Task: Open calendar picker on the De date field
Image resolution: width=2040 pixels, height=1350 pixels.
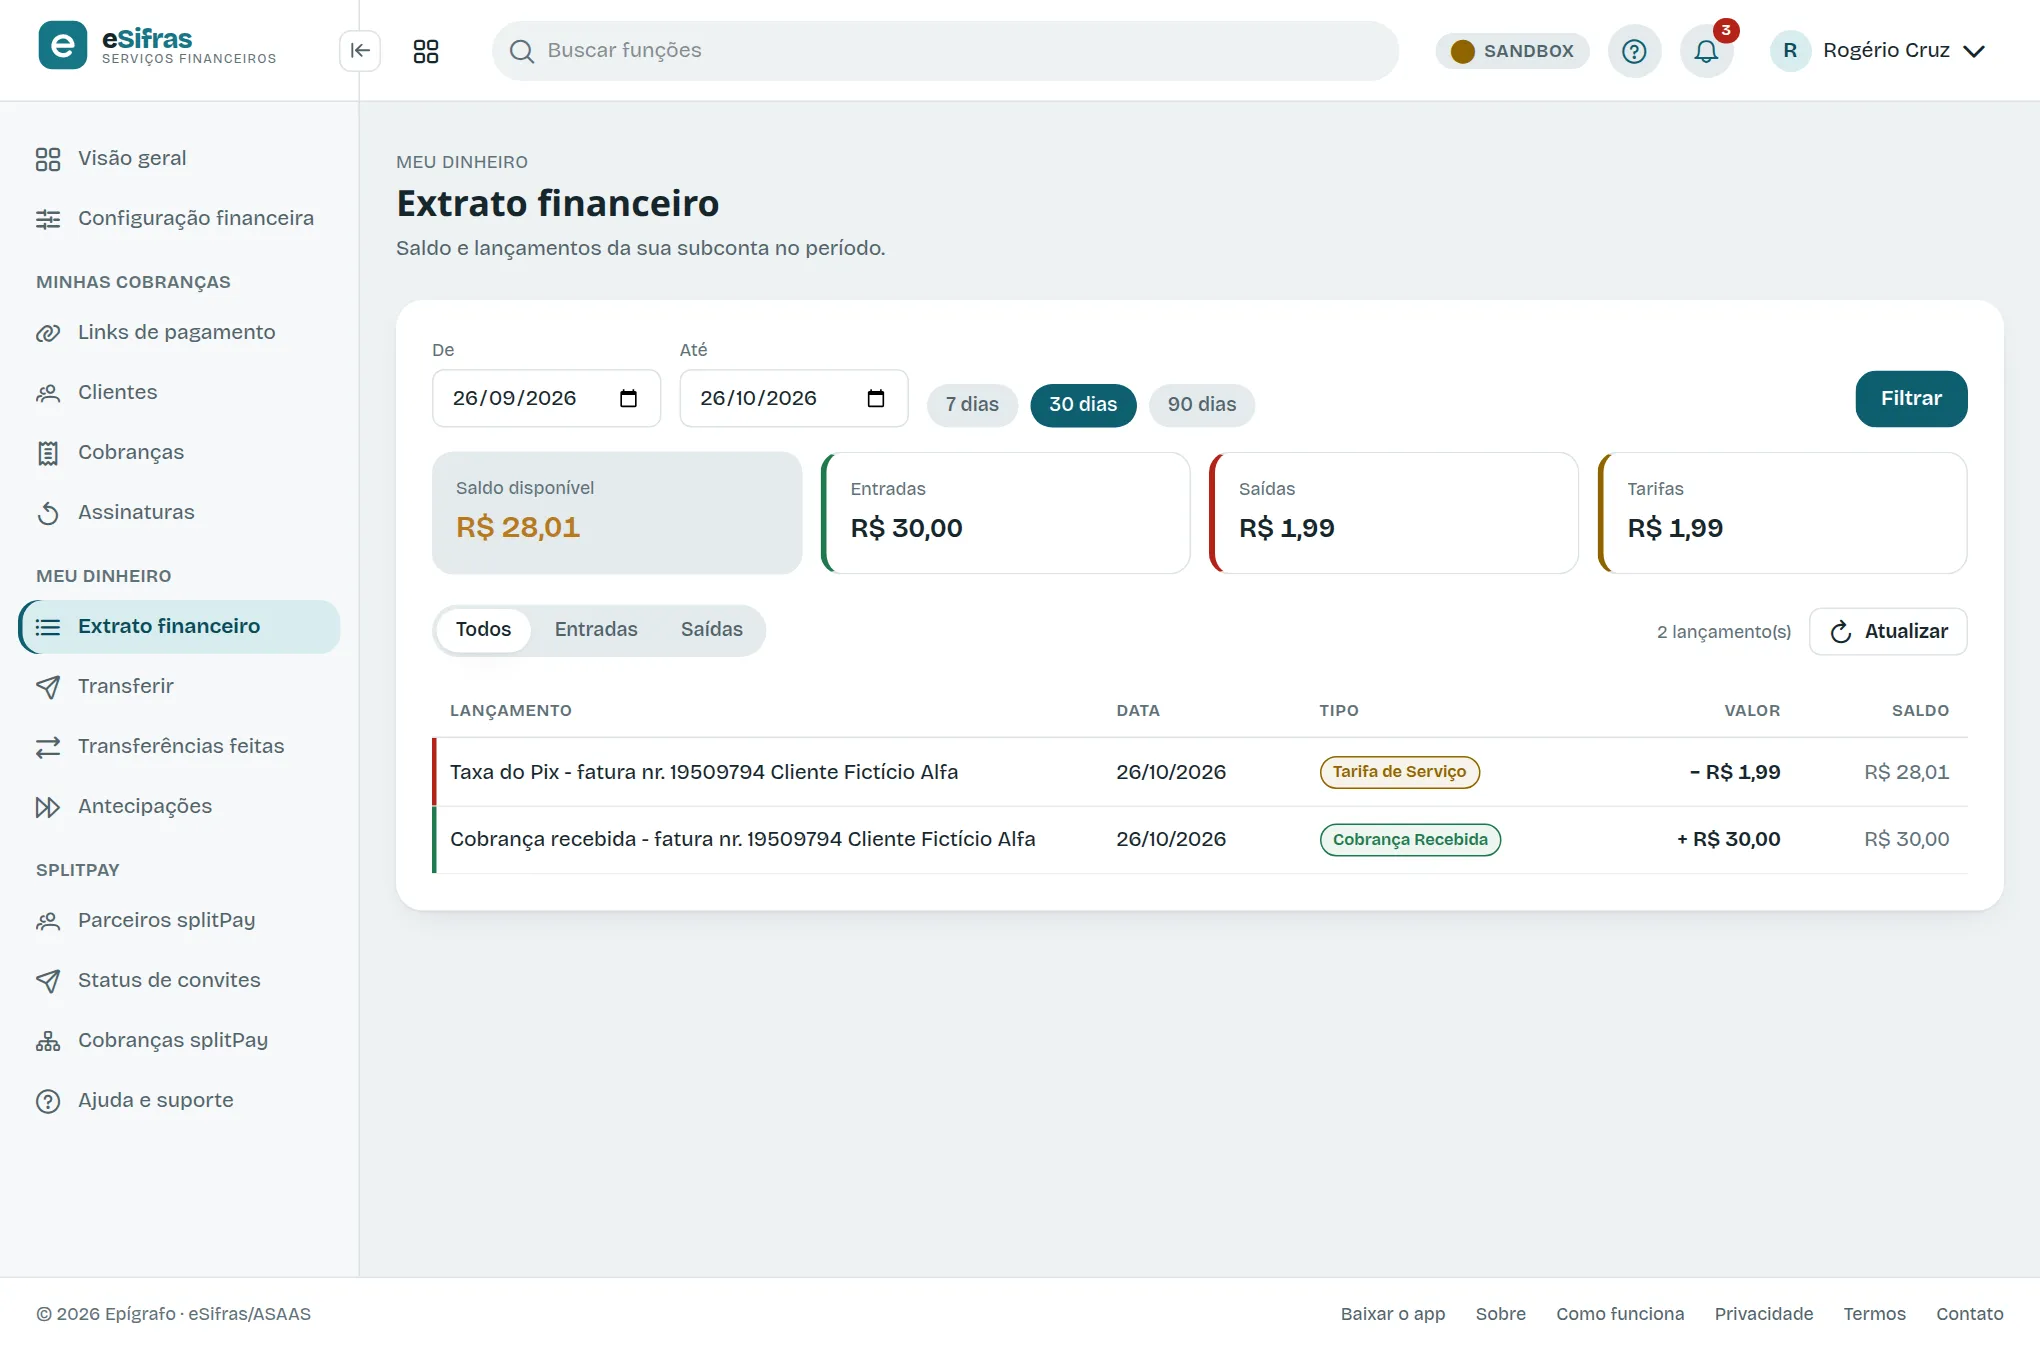Action: tap(628, 399)
